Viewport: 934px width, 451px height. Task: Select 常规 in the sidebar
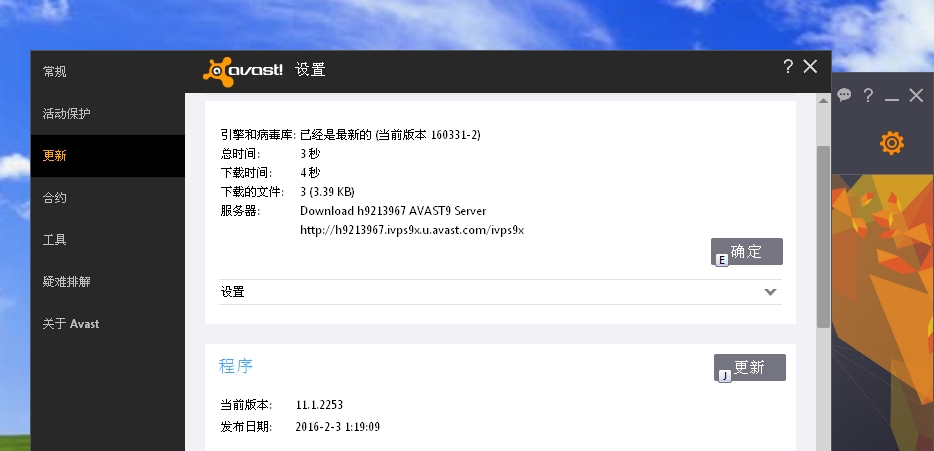point(55,72)
